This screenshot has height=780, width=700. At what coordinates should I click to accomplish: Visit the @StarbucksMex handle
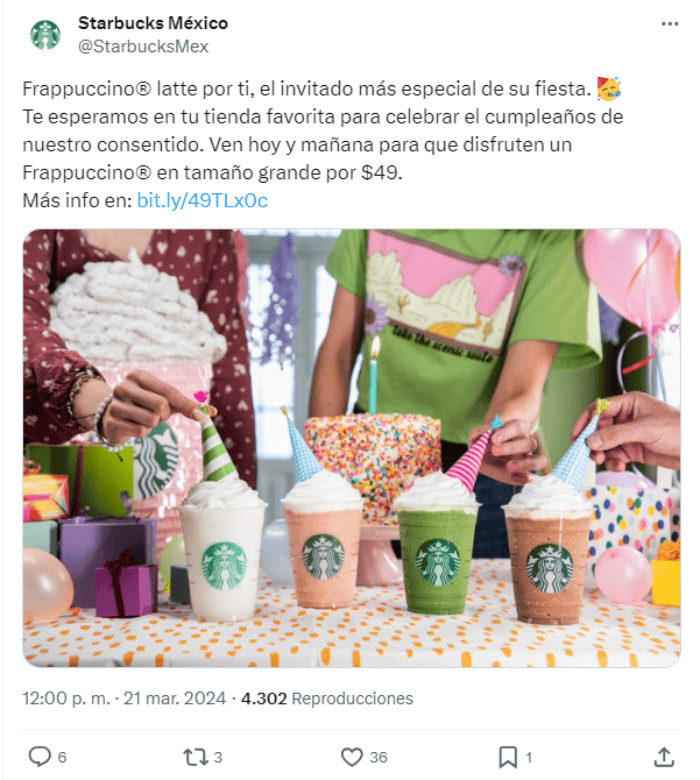point(143,46)
